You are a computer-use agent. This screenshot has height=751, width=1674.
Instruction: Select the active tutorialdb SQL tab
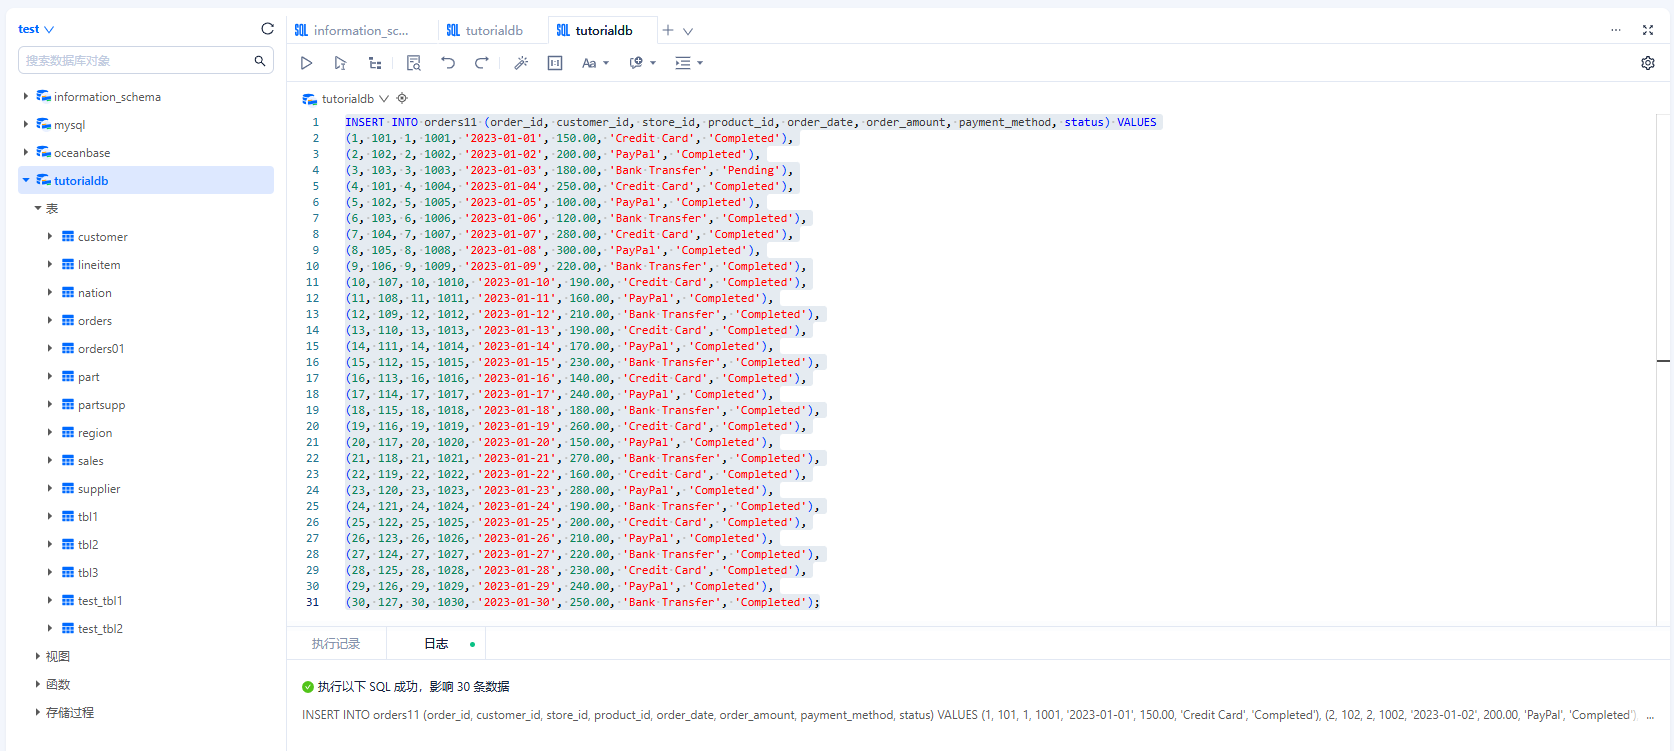603,30
